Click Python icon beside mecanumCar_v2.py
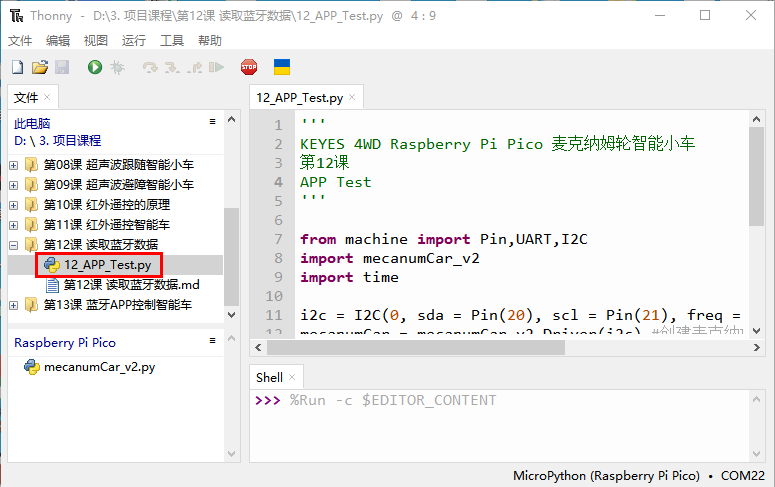This screenshot has height=487, width=775. [x=32, y=367]
